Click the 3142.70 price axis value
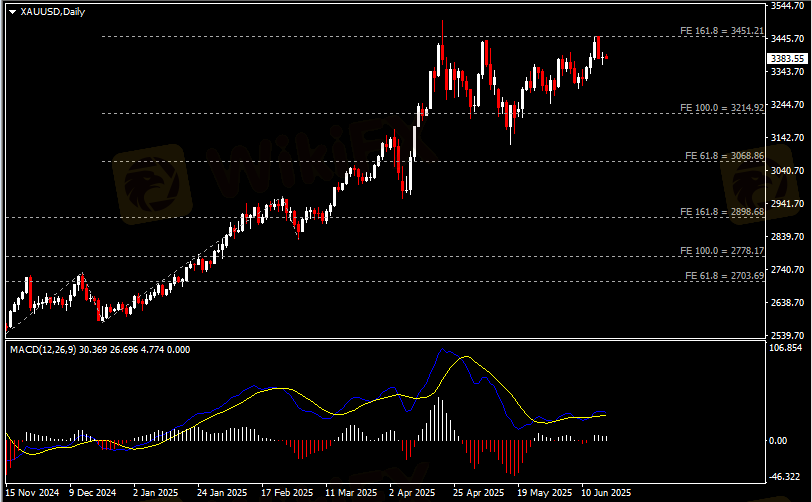 [787, 138]
